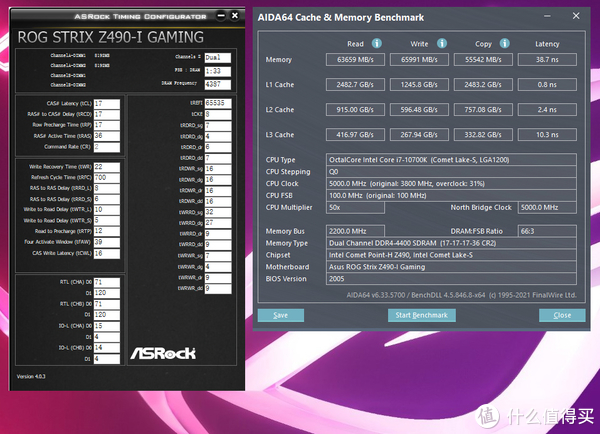Click the DRAM Frequency field
The image size is (600, 434).
click(218, 84)
